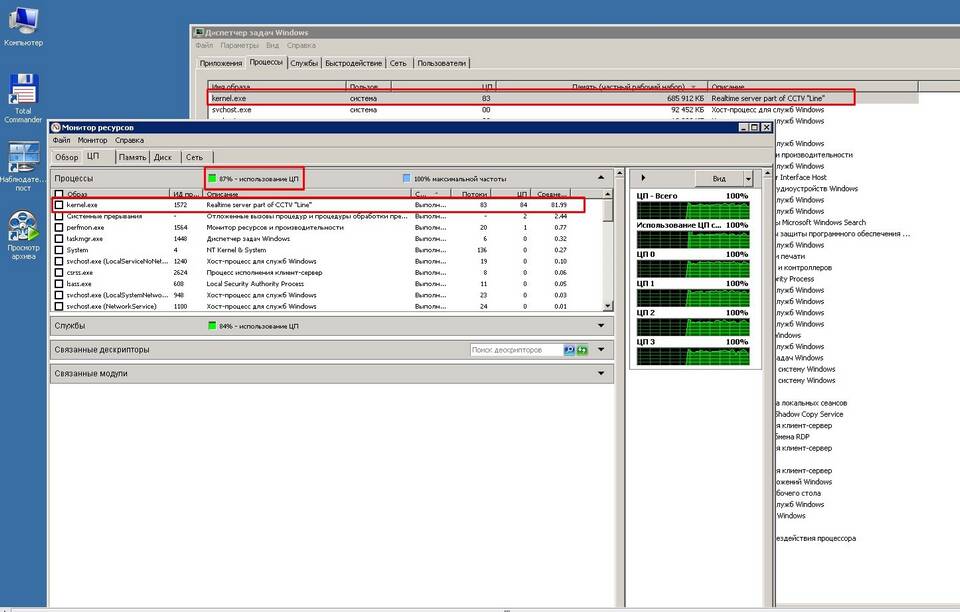Expand the Службы section
The width and height of the screenshot is (960, 612).
pos(601,326)
